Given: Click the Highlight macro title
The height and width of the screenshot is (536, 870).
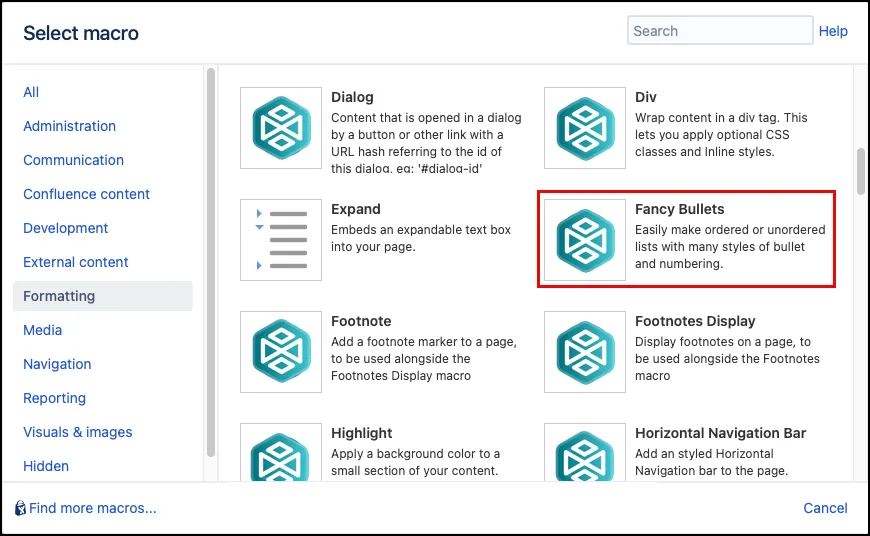Looking at the screenshot, I should (x=362, y=433).
